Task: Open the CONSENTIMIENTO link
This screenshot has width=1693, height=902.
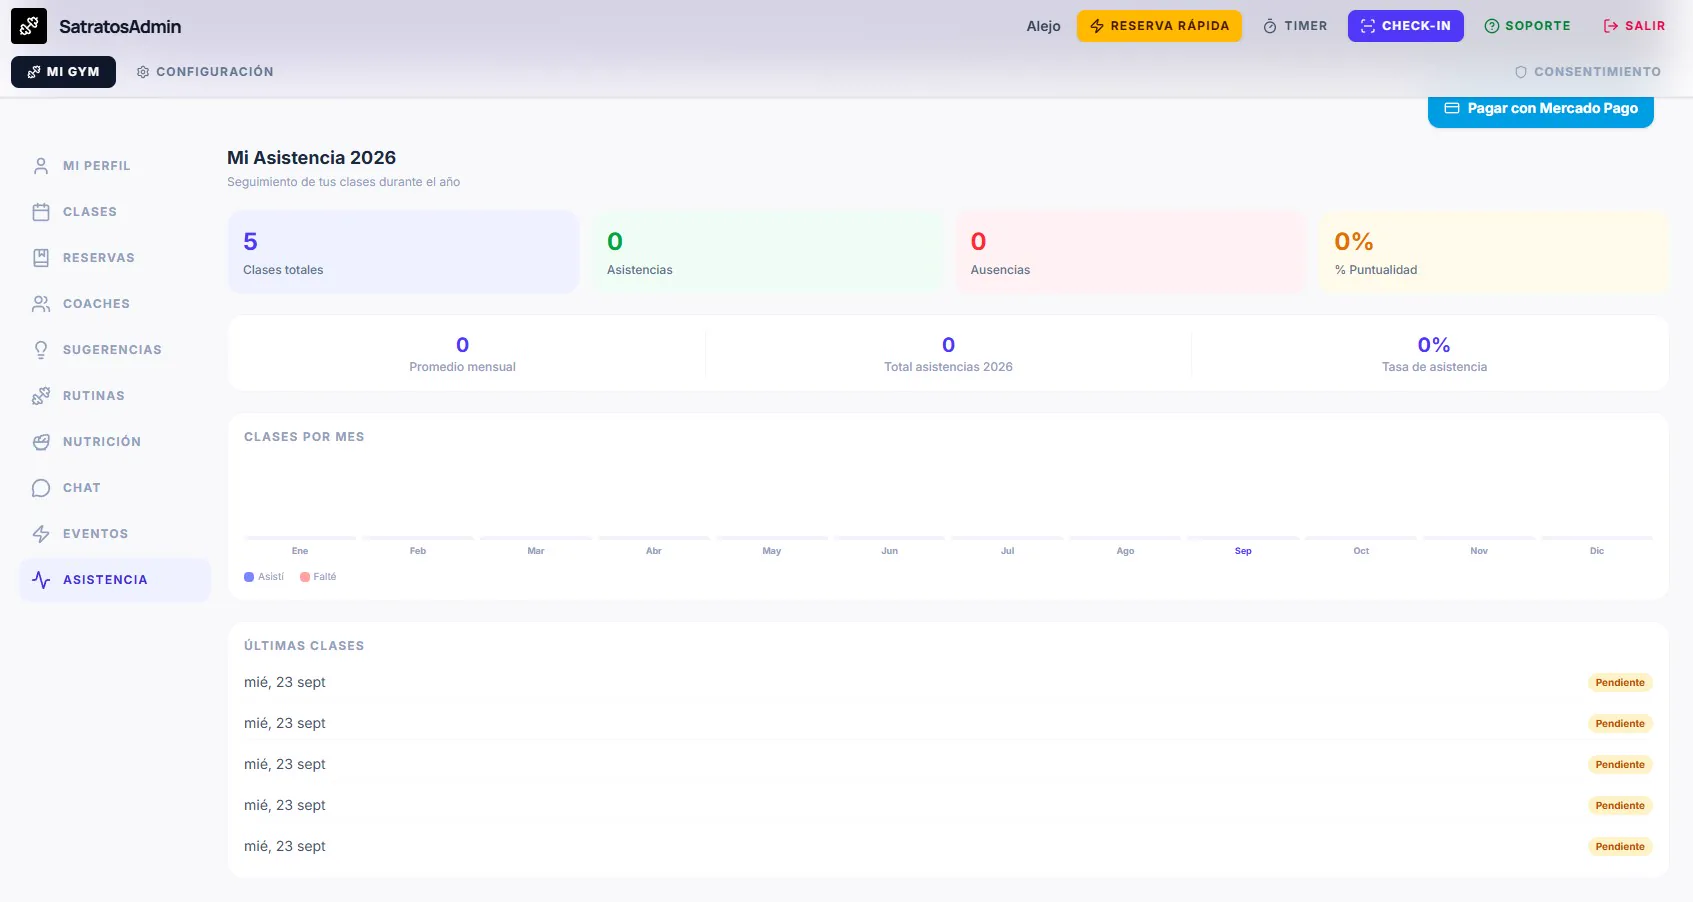Action: pos(1588,72)
